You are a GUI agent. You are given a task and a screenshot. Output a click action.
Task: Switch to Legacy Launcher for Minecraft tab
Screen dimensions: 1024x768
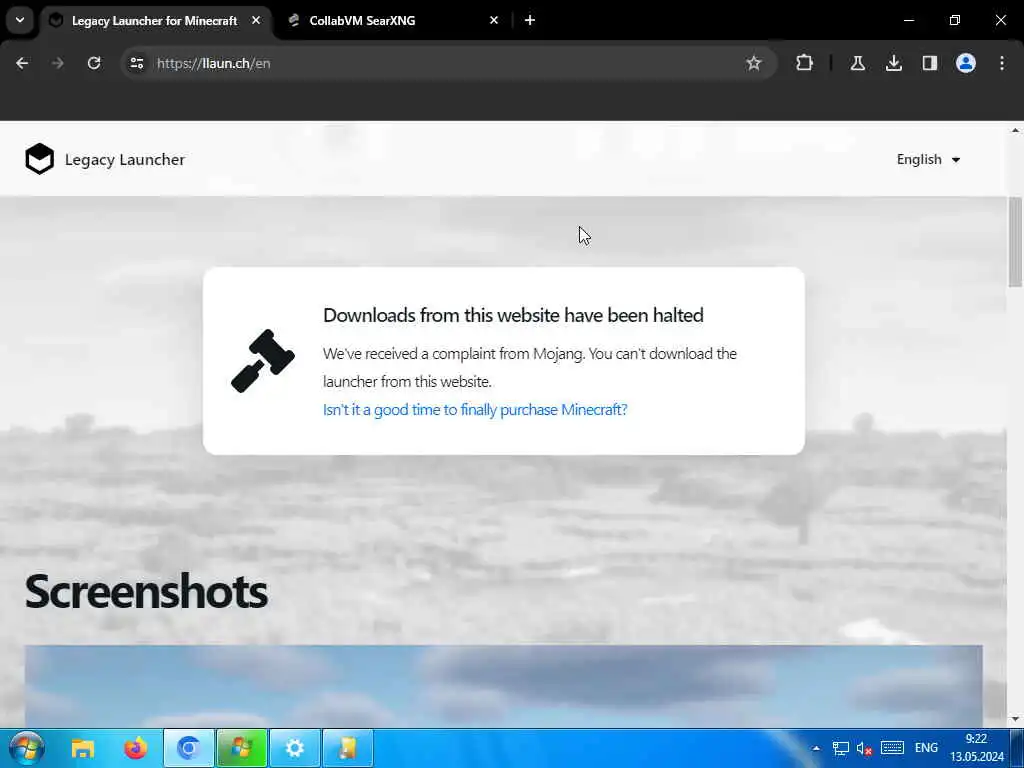pyautogui.click(x=155, y=21)
